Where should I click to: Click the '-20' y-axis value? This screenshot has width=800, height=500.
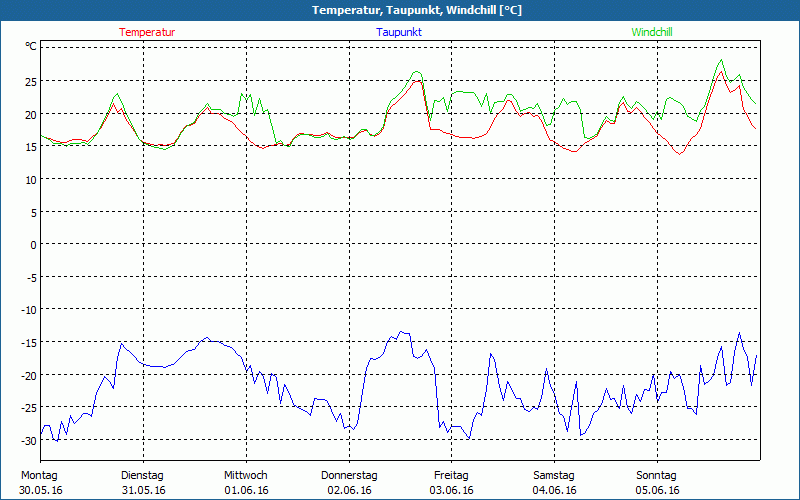click(x=29, y=376)
